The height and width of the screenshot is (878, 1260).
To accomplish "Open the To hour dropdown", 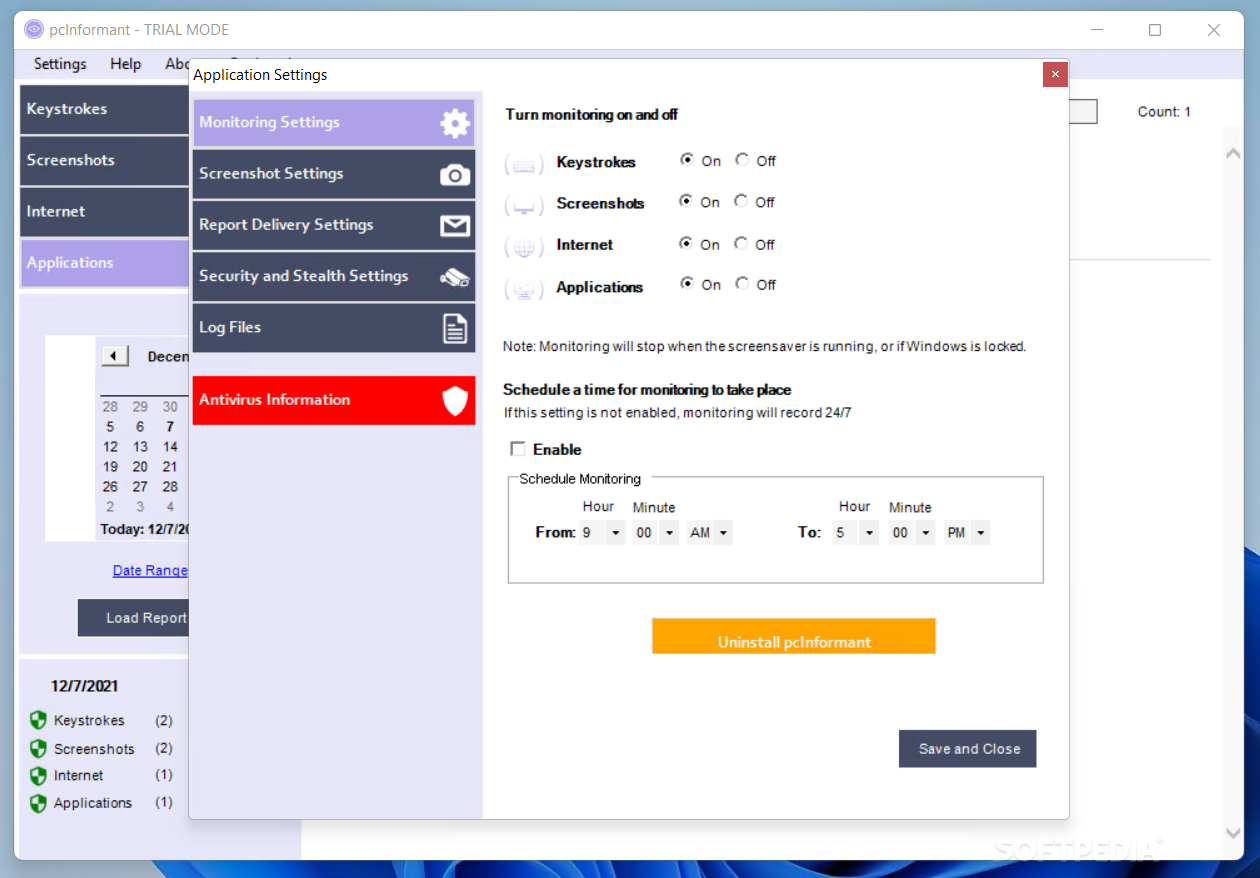I will tap(870, 533).
